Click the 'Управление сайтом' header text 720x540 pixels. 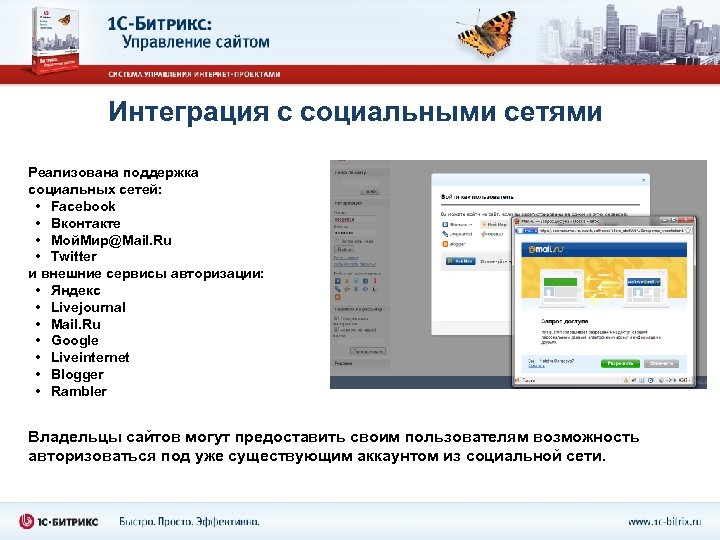(x=196, y=42)
